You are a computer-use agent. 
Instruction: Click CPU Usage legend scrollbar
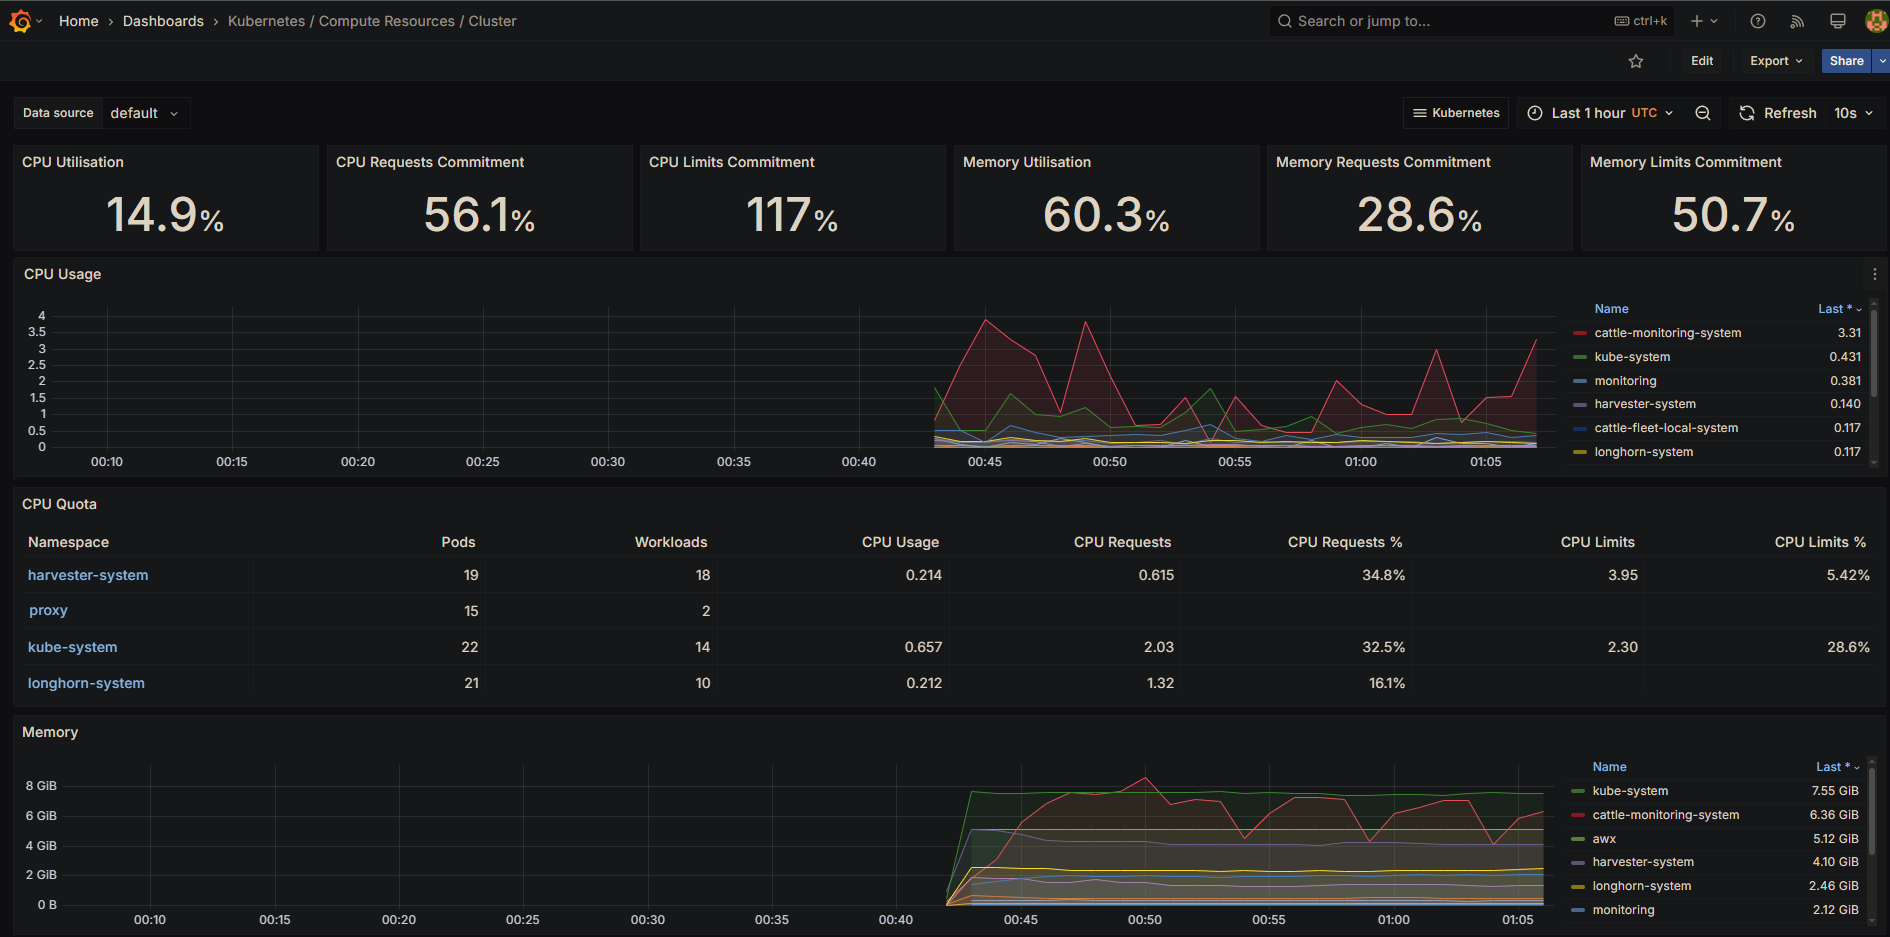click(1874, 353)
